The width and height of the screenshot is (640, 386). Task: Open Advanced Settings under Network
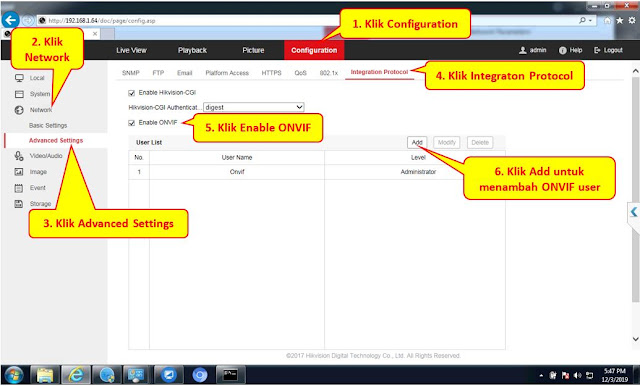pos(56,140)
